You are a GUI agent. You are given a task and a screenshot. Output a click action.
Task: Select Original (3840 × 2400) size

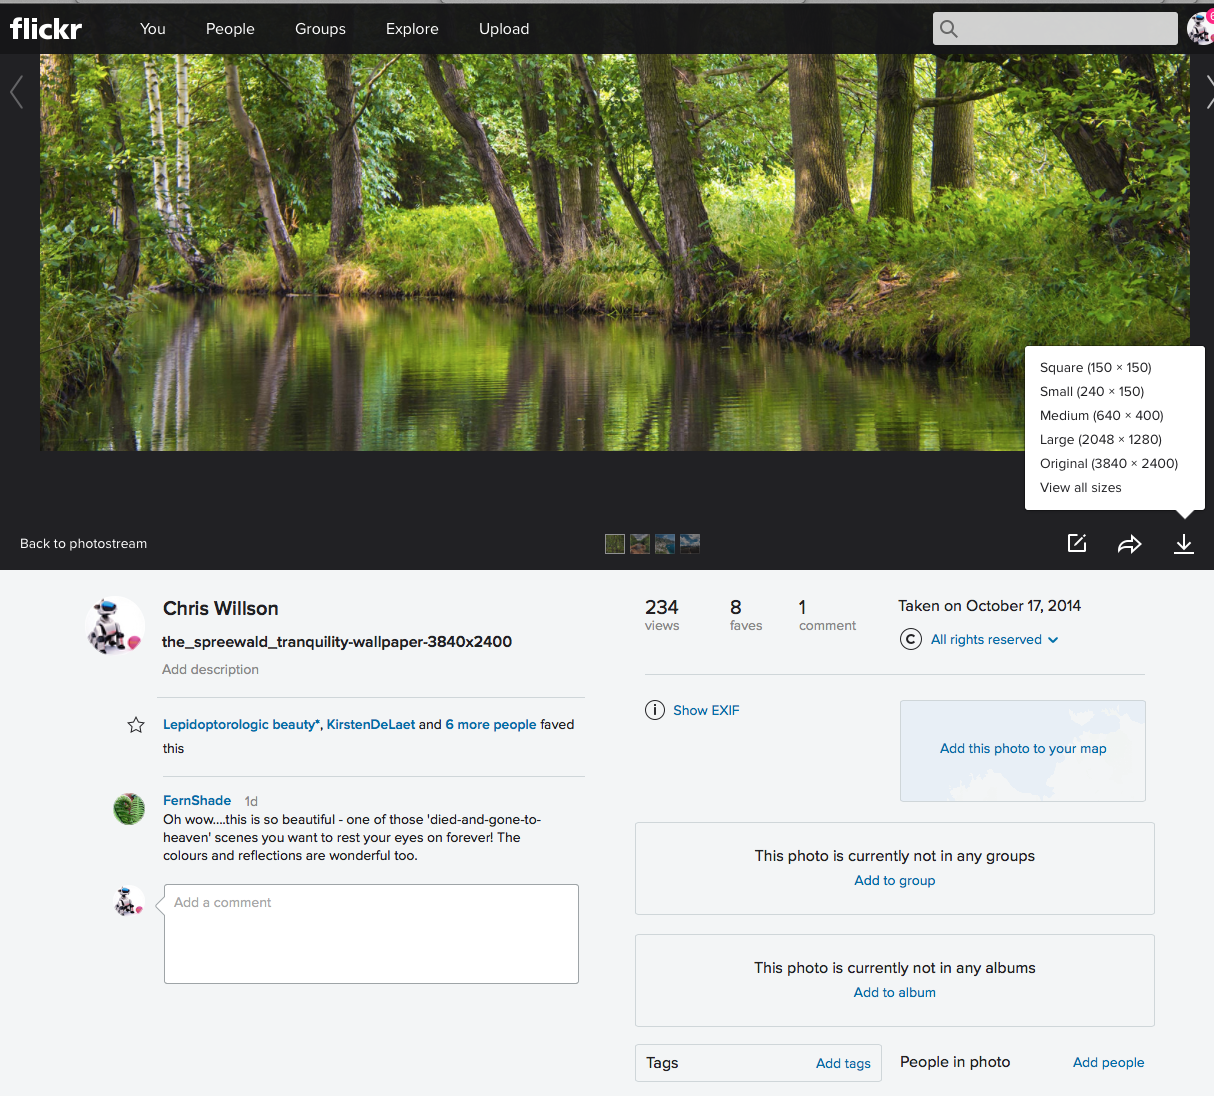point(1108,463)
